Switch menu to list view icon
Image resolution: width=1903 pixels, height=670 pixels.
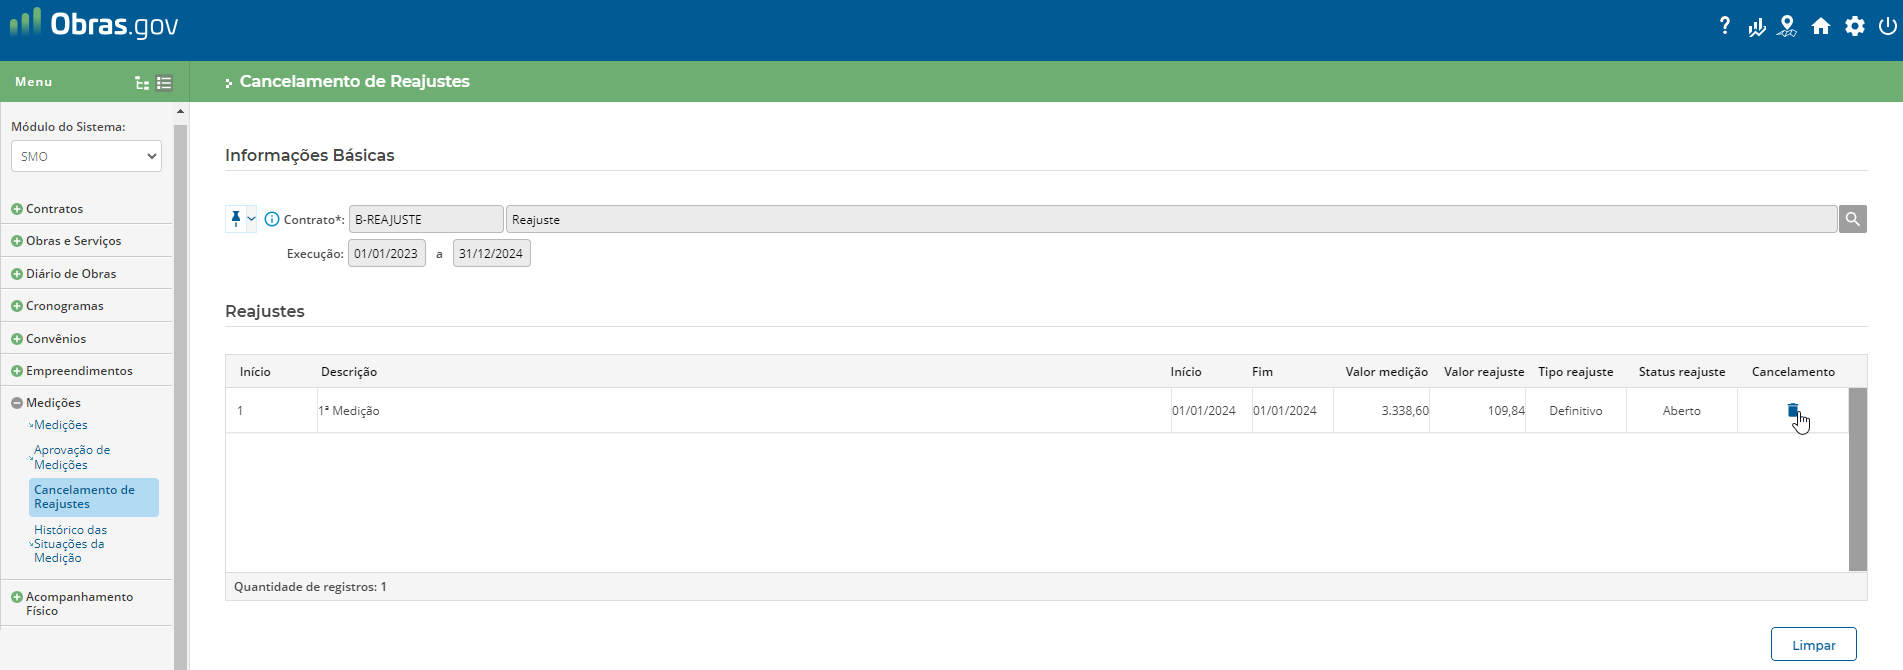pos(165,83)
